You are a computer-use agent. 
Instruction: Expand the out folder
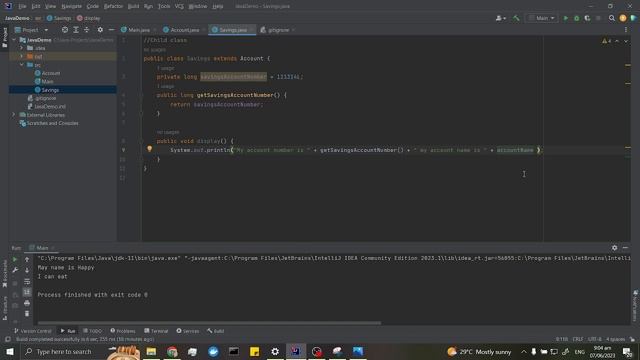pyautogui.click(x=22, y=56)
